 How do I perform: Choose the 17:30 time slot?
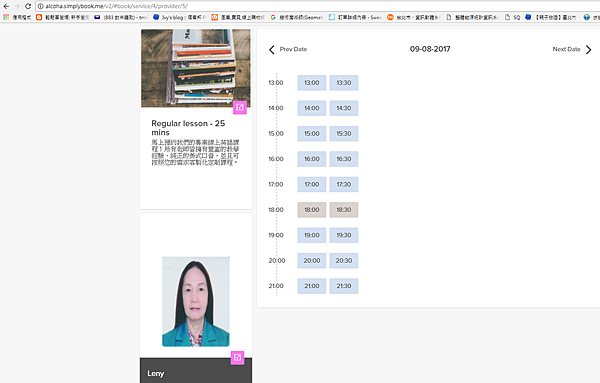[344, 184]
